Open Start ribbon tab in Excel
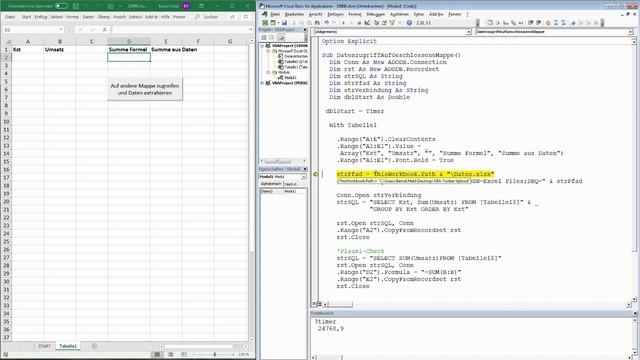 tap(27, 17)
